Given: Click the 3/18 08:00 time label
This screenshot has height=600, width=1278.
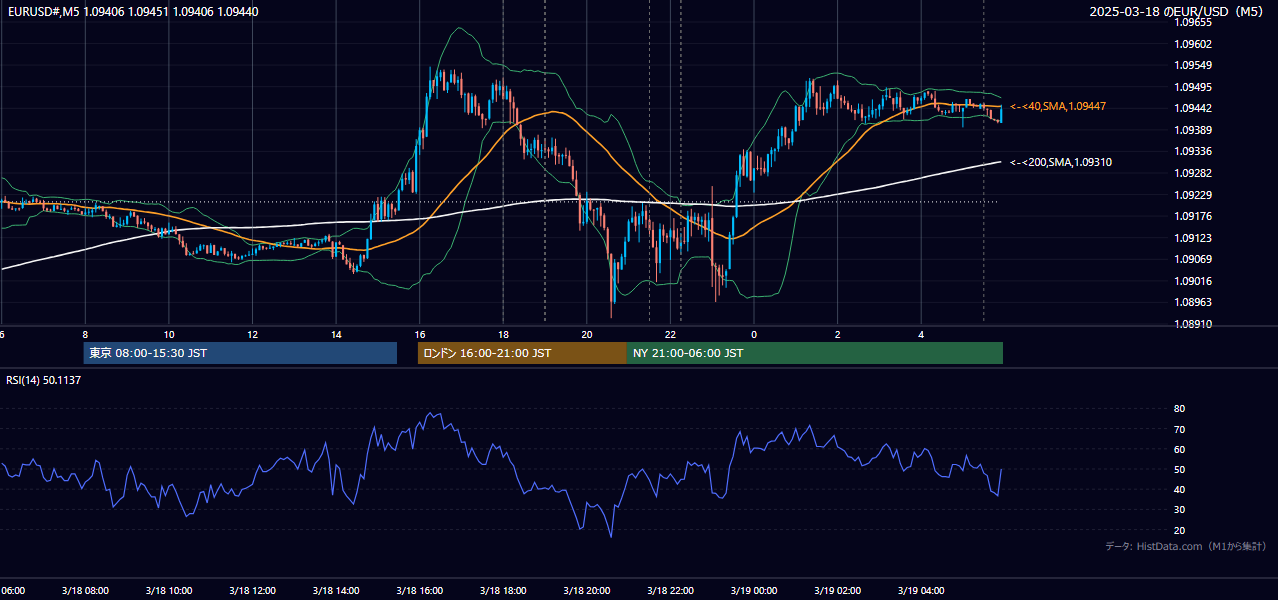Looking at the screenshot, I should click(84, 590).
